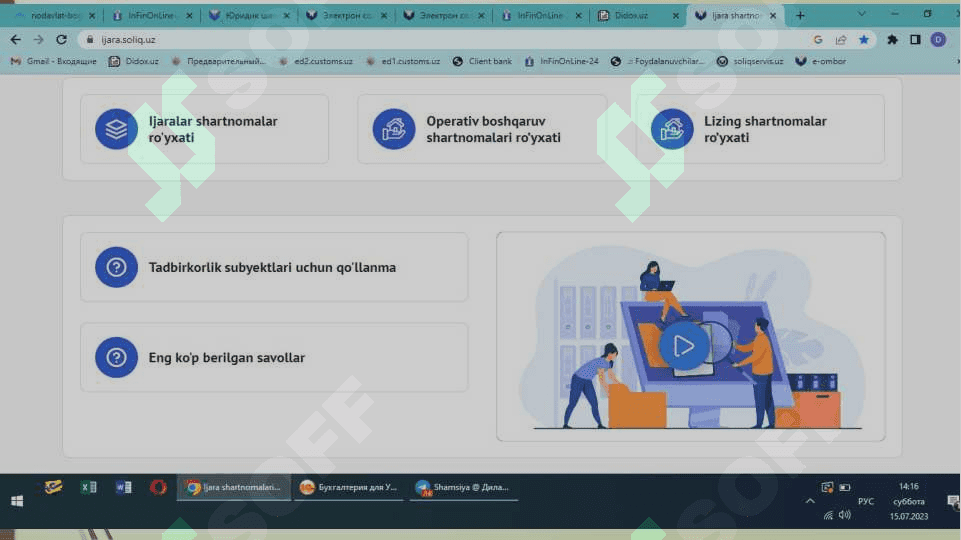Change input language РУС
The height and width of the screenshot is (540, 961).
coord(866,501)
